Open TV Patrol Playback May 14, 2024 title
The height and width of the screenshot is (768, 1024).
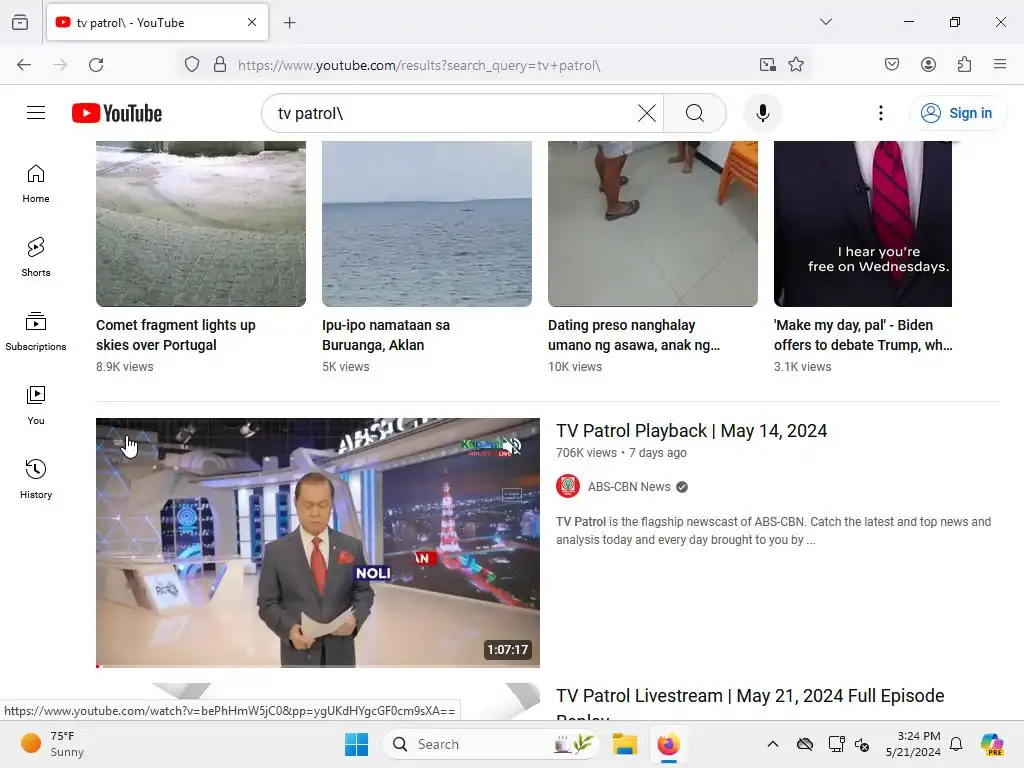pyautogui.click(x=692, y=431)
